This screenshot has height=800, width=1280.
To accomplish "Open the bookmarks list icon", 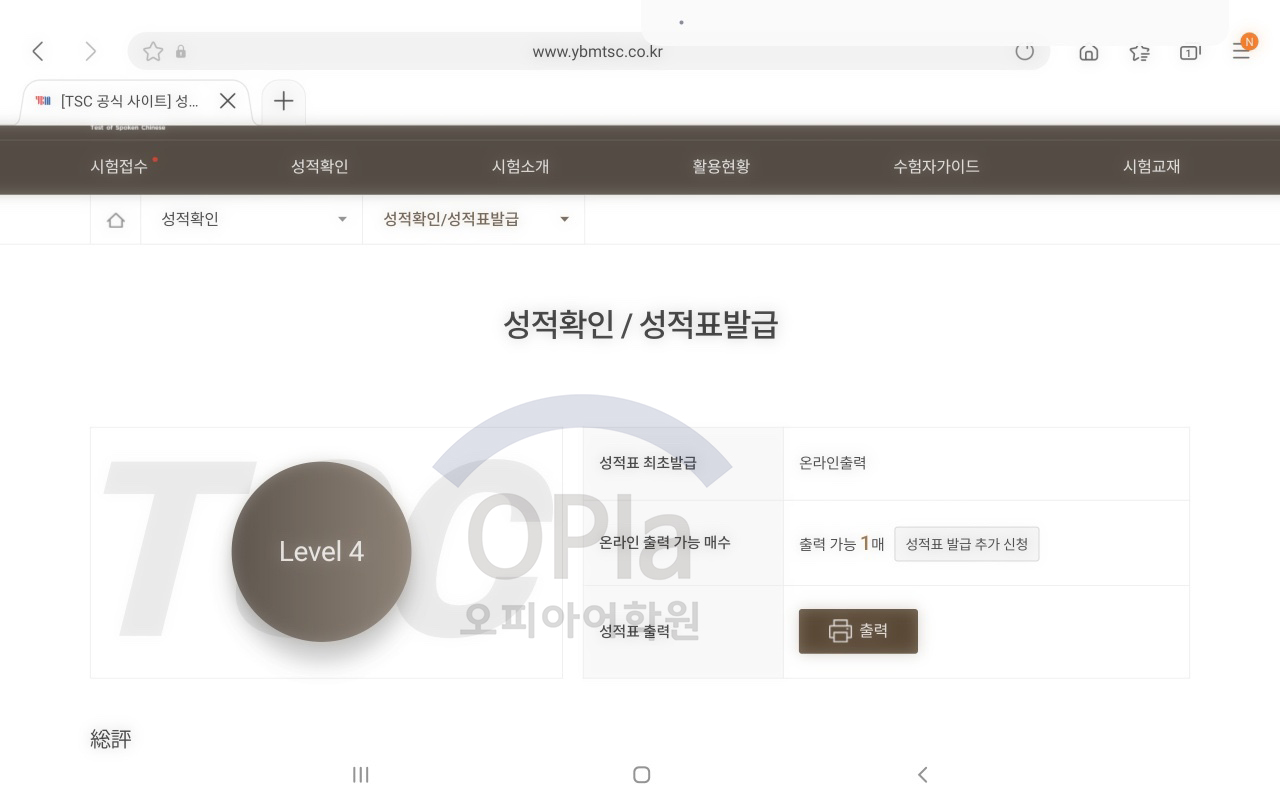I will (1139, 52).
